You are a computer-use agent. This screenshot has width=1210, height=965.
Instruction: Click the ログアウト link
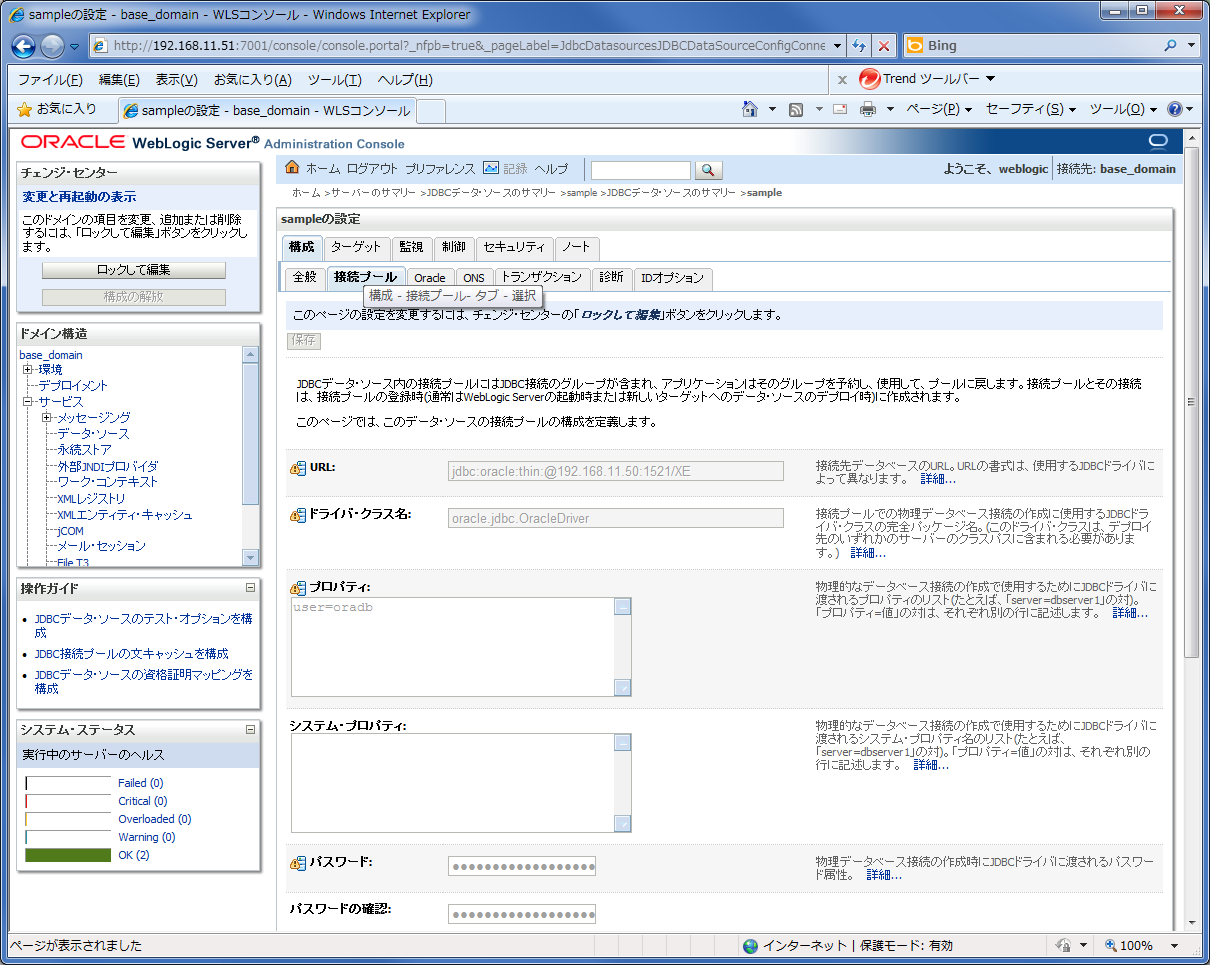click(372, 169)
